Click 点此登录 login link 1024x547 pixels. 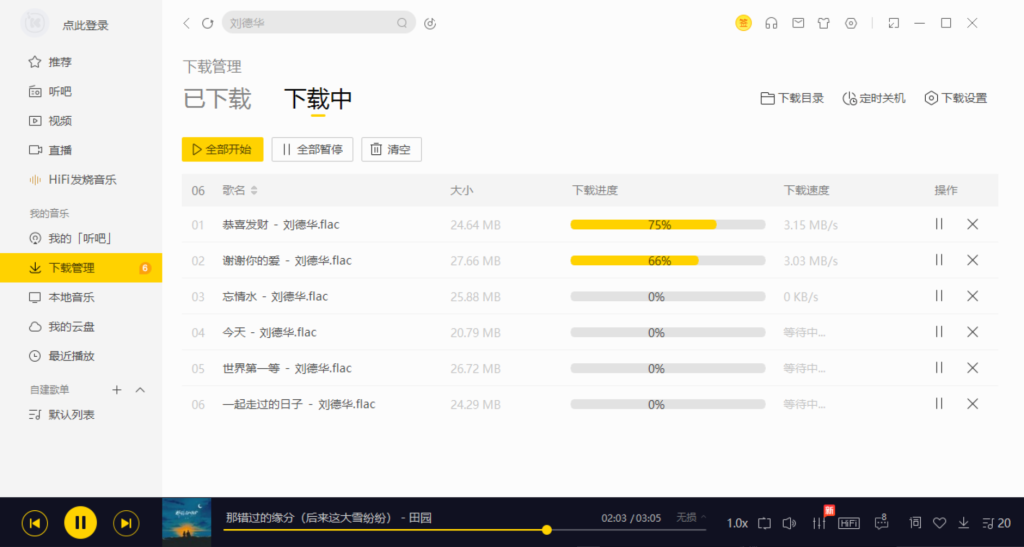coord(86,25)
